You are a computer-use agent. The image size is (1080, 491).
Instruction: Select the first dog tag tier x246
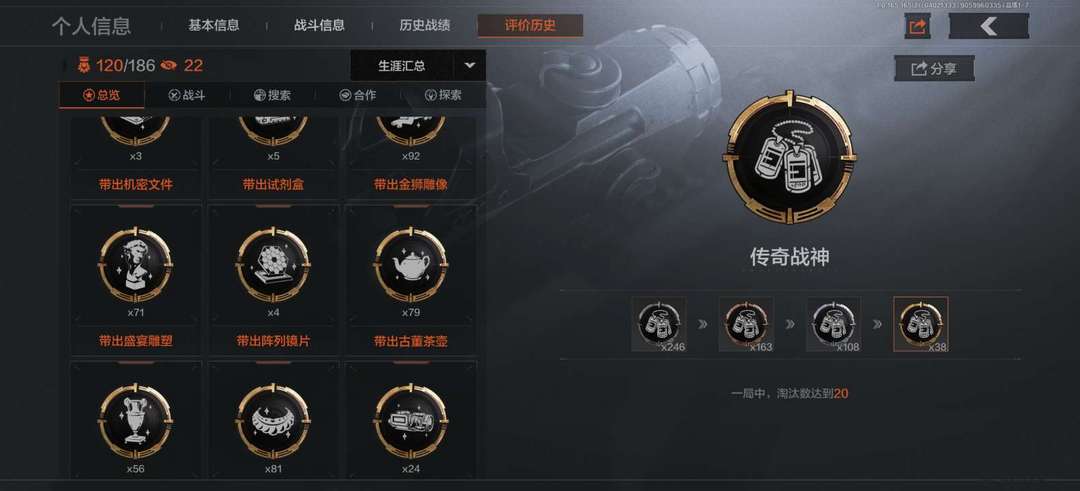(658, 324)
